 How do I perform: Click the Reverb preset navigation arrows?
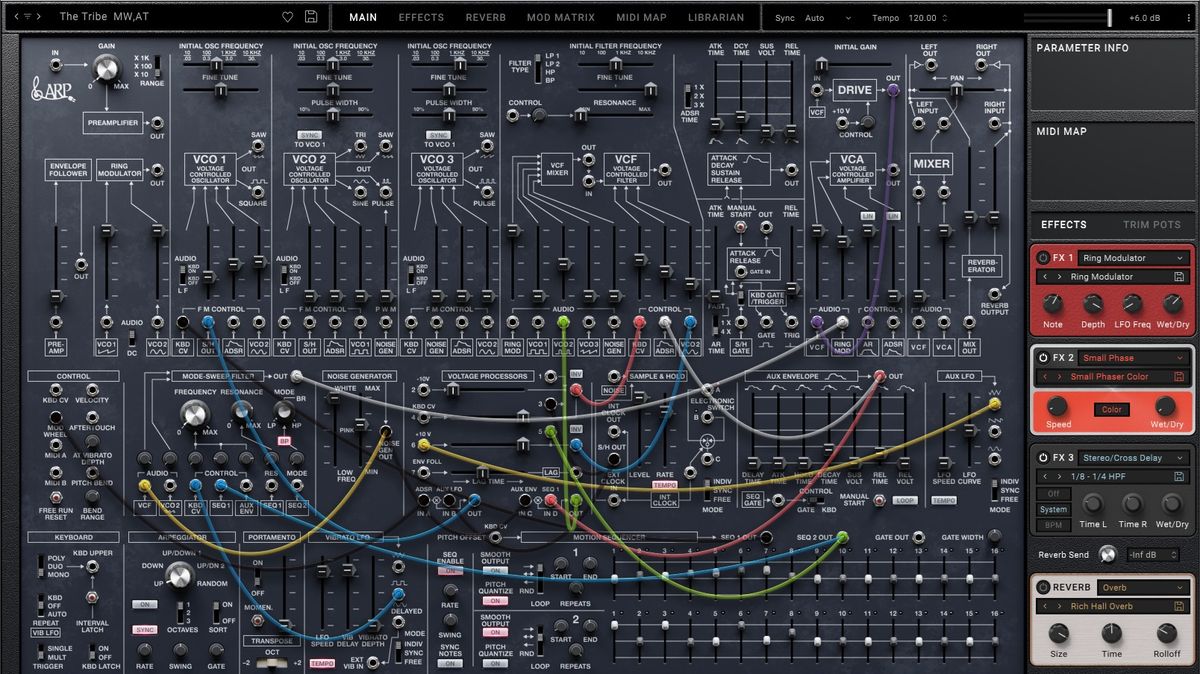1050,606
